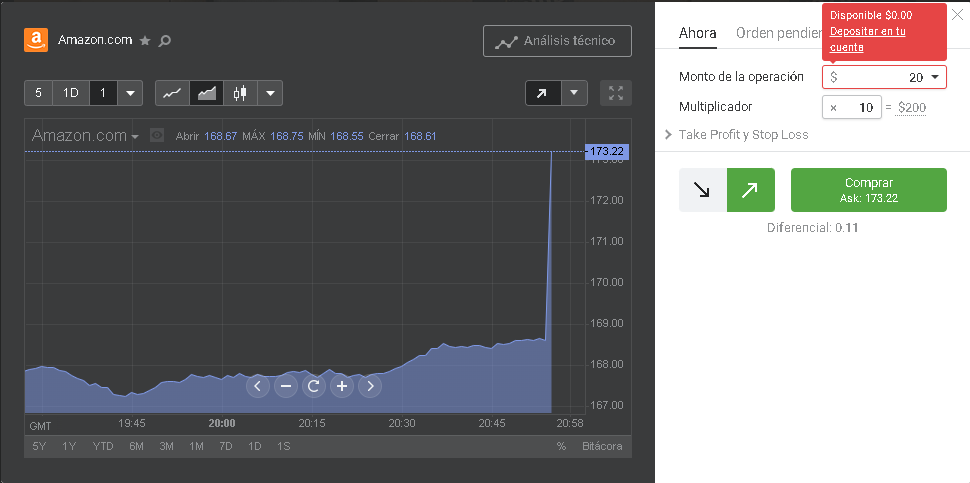Toggle chart series visibility eye icon
Screen dimensions: 970x483
tap(157, 135)
